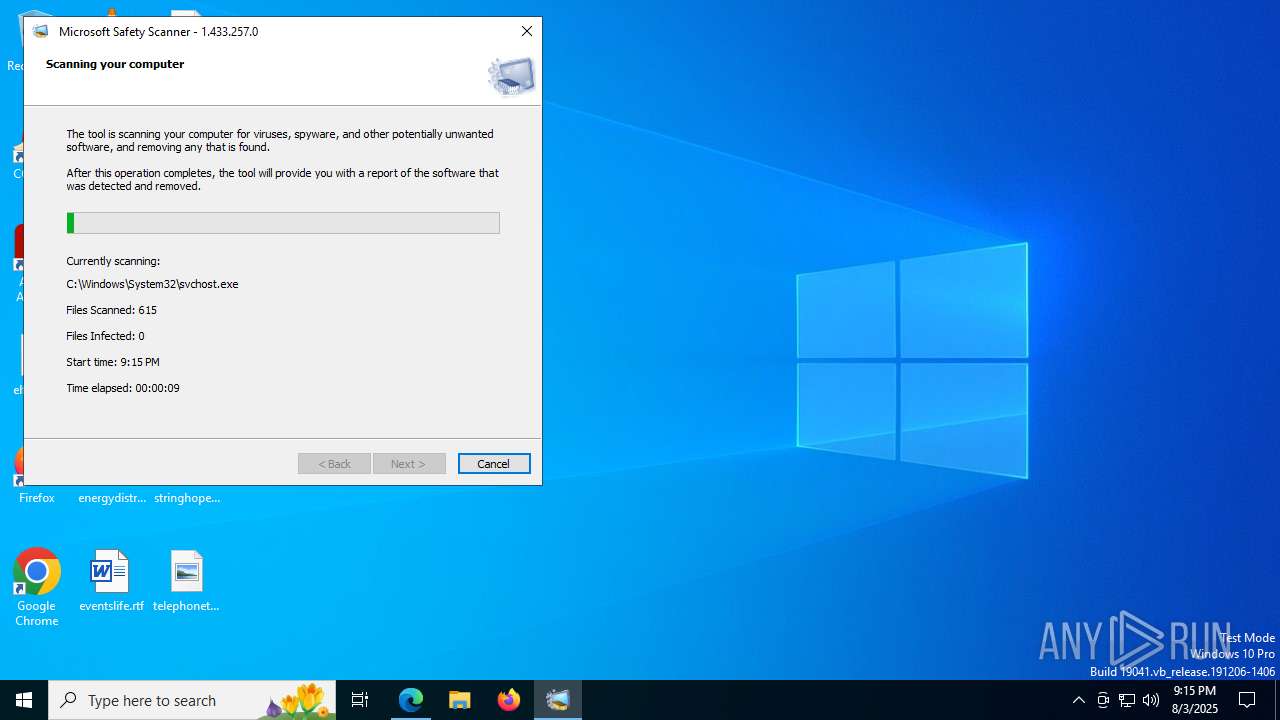Click the Files Infected: 0 text
Screen dimensions: 1280x720
pyautogui.click(x=105, y=336)
